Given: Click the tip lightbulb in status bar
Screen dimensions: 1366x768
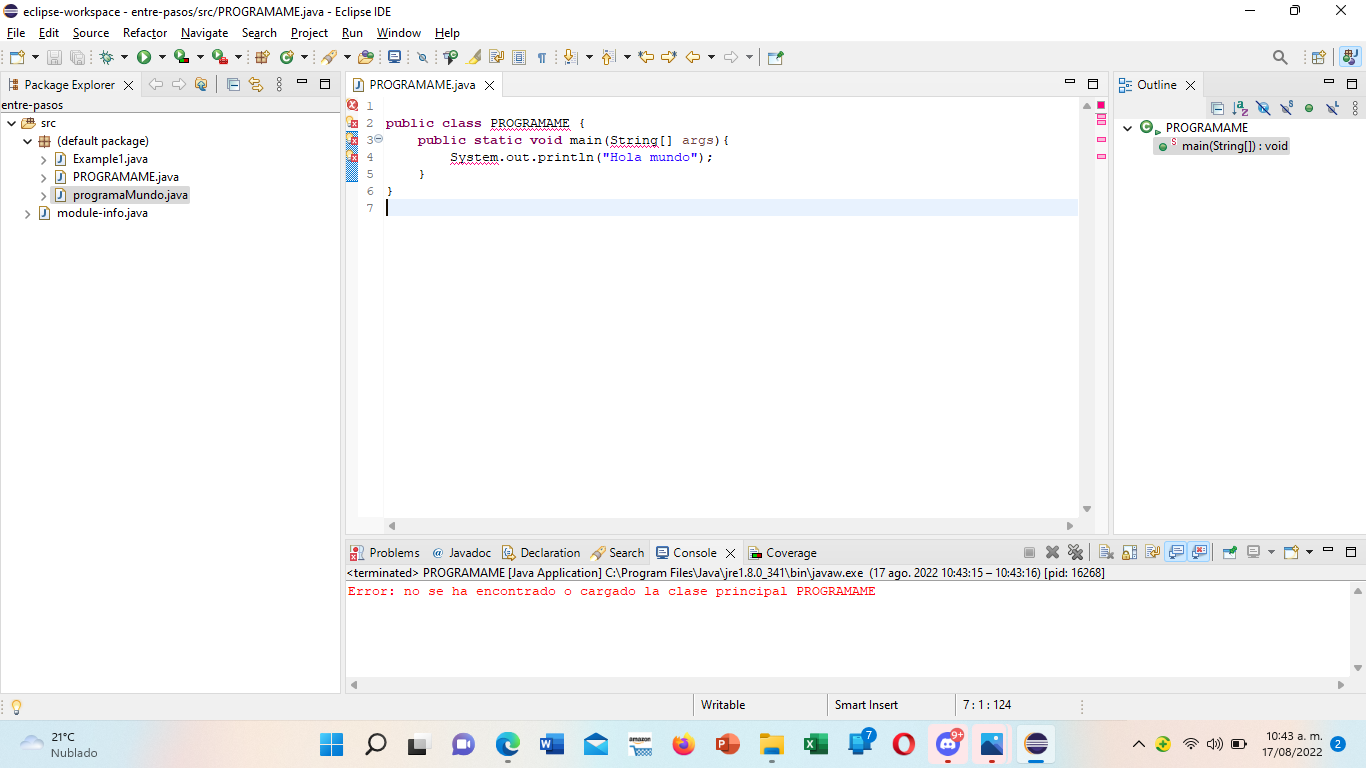Looking at the screenshot, I should [16, 706].
